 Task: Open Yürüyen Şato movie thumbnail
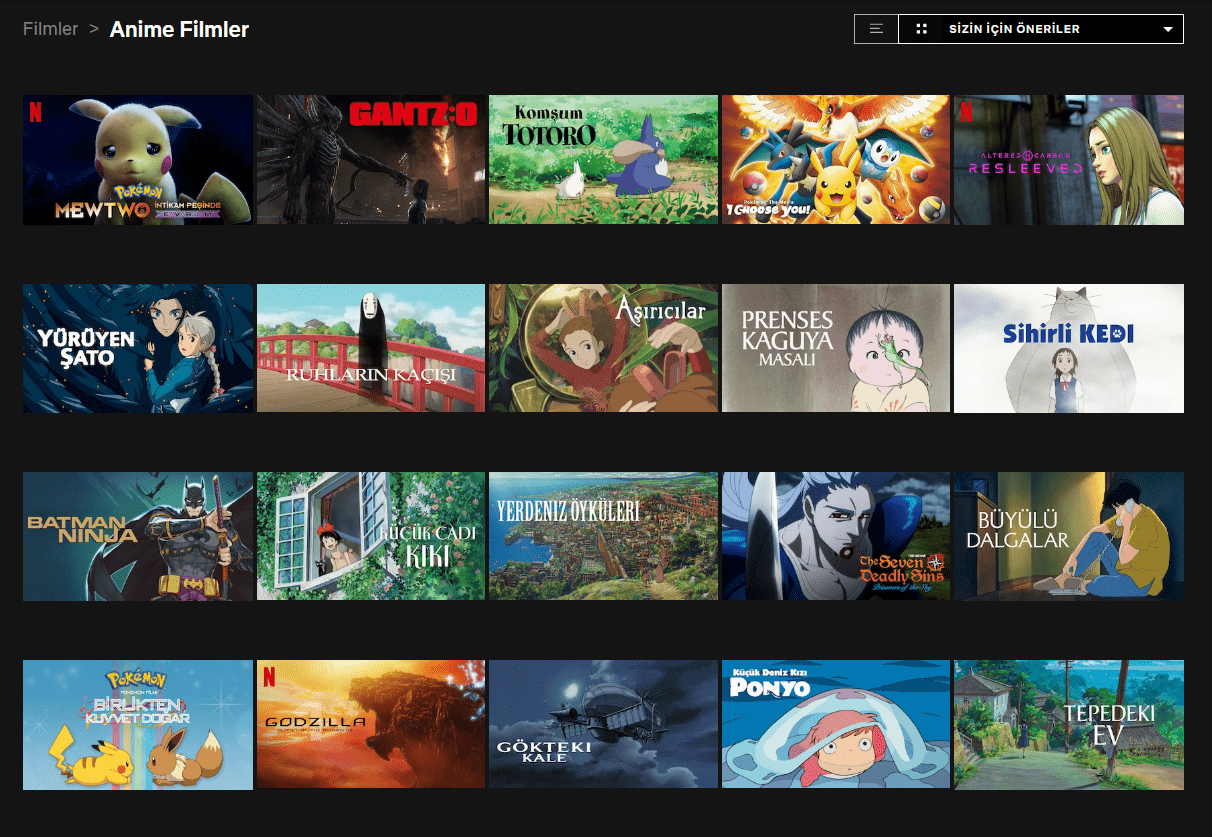138,348
